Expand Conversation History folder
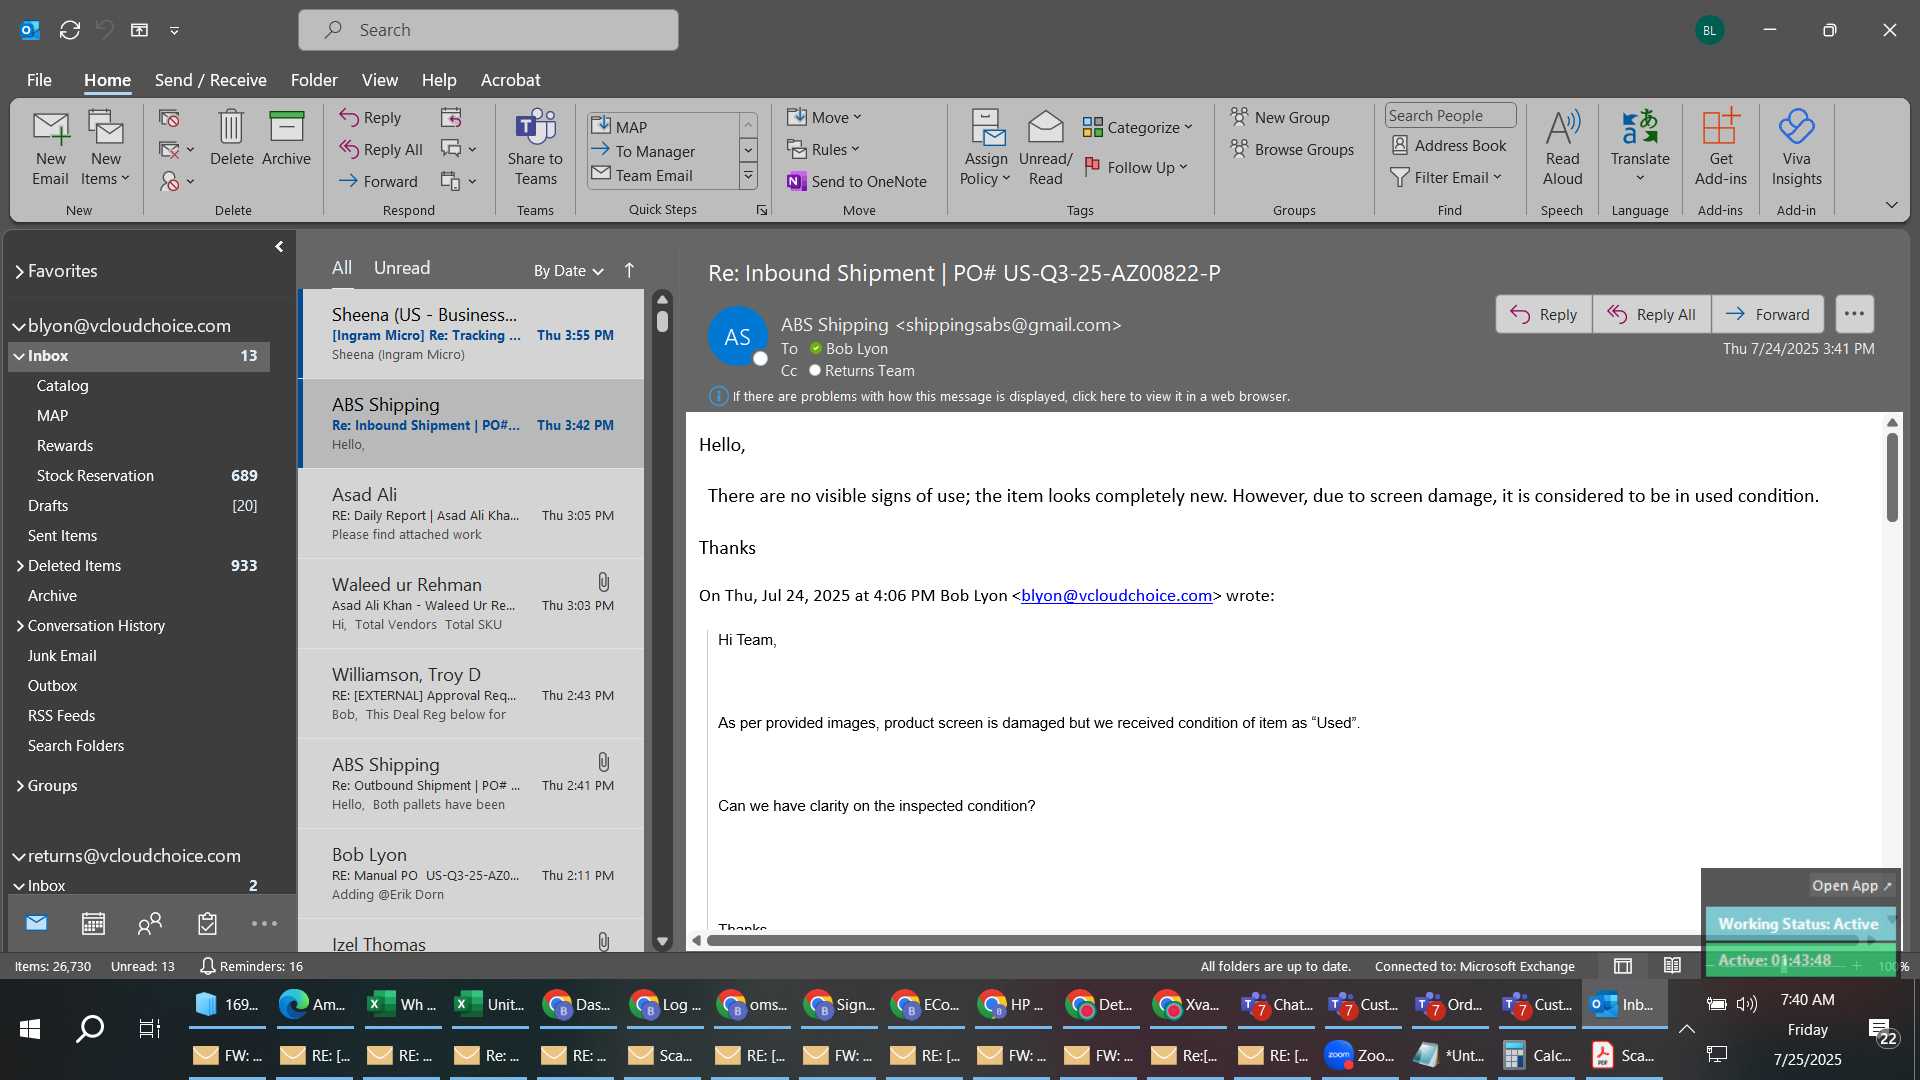The width and height of the screenshot is (1920, 1080). coord(19,626)
